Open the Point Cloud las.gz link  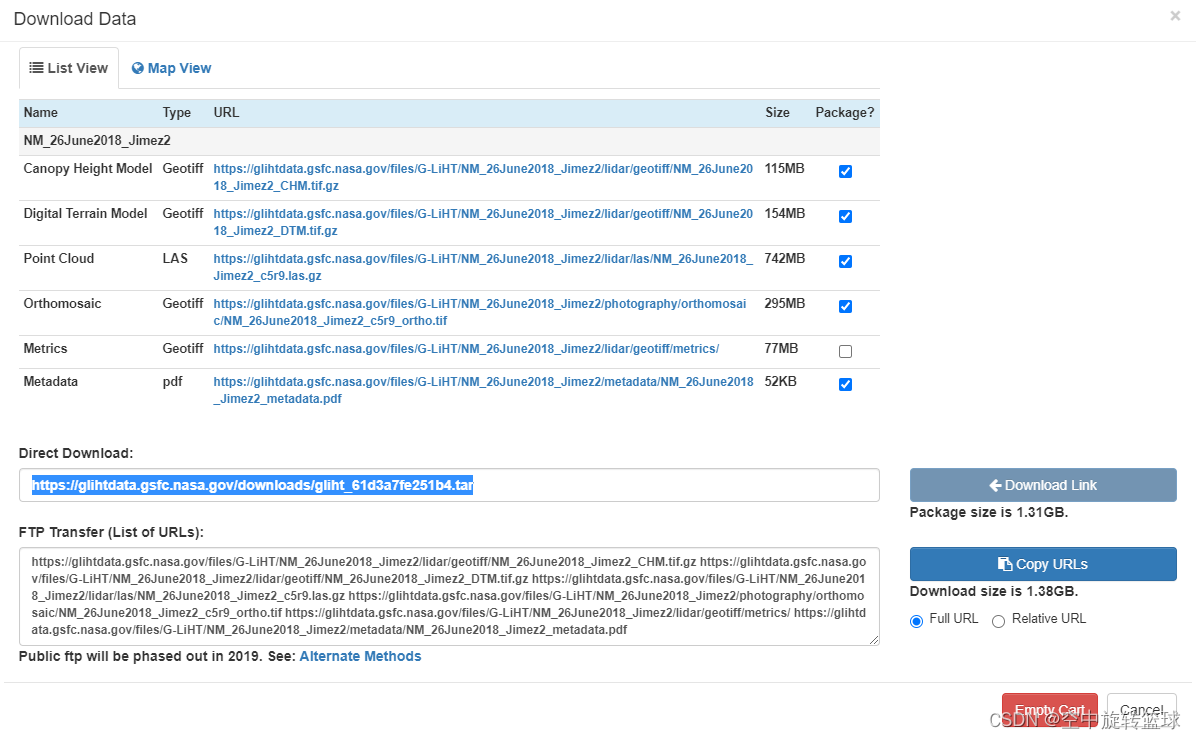483,267
